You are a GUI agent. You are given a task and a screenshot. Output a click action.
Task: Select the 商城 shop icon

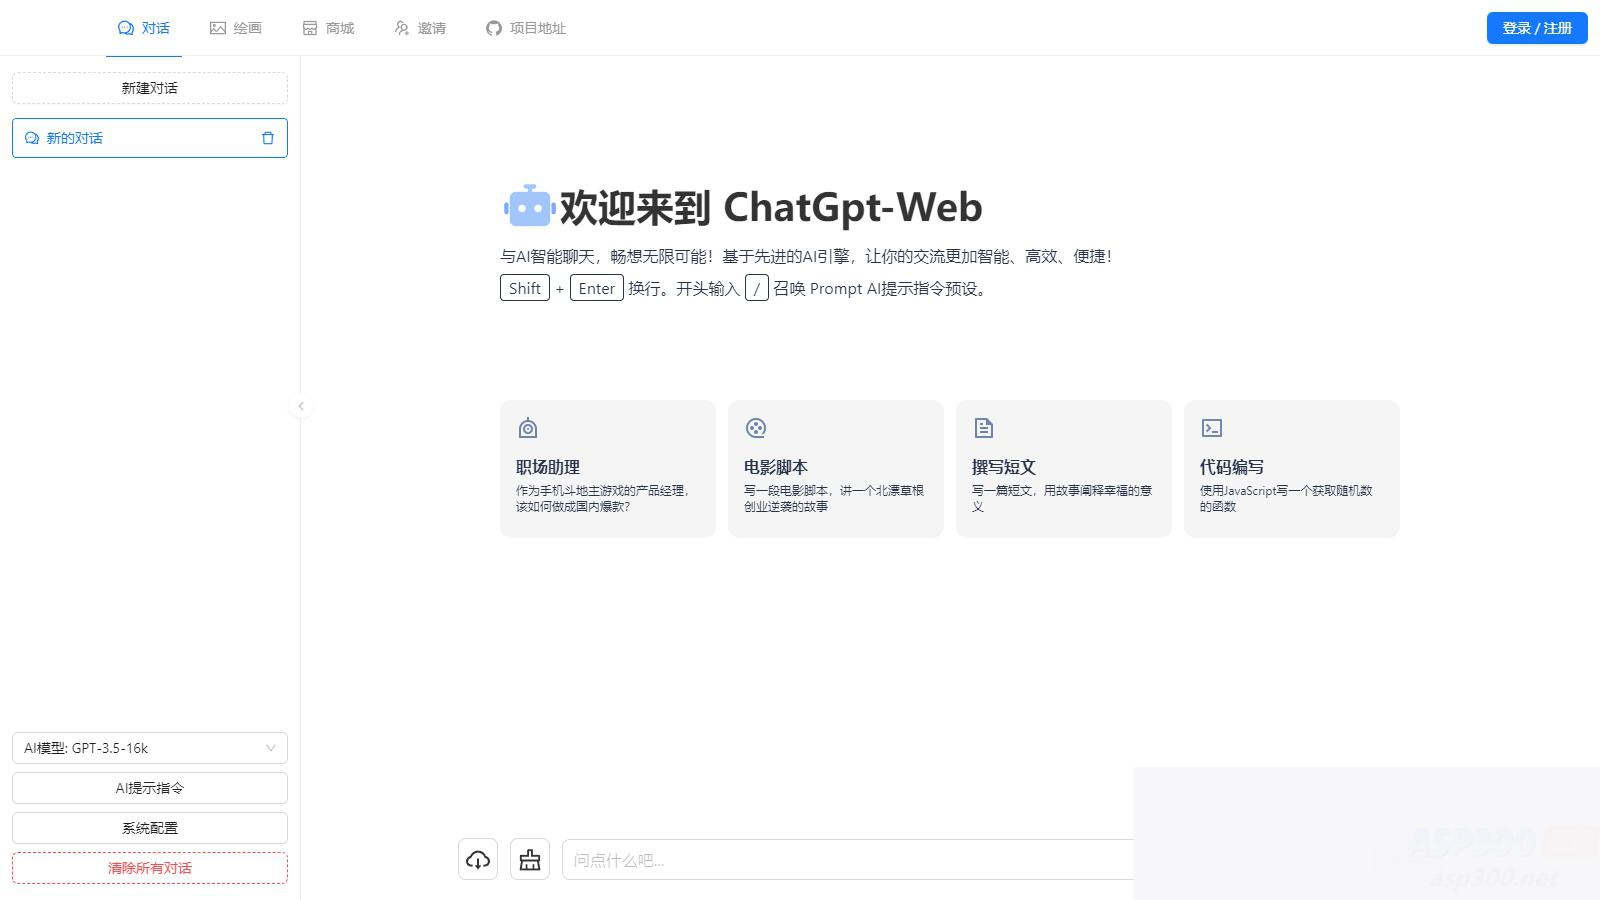[308, 28]
